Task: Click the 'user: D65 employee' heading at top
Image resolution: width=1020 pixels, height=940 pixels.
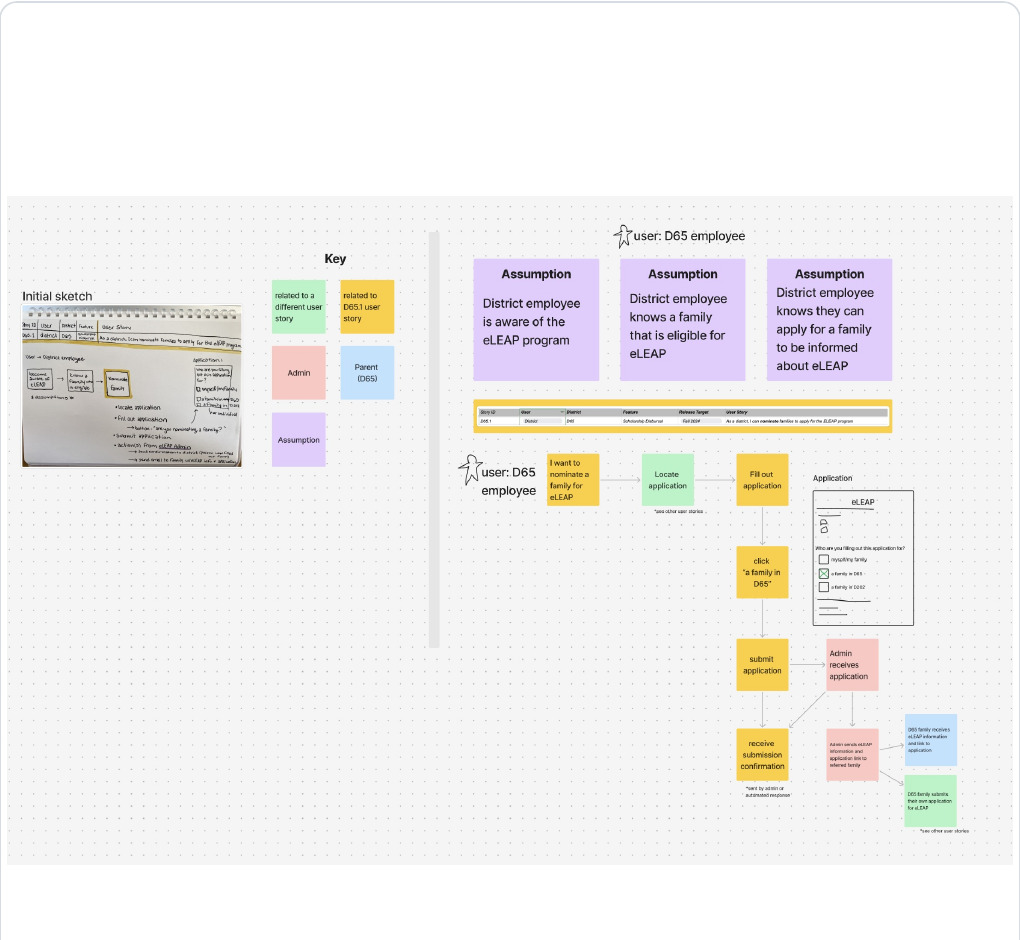Action: [x=690, y=236]
